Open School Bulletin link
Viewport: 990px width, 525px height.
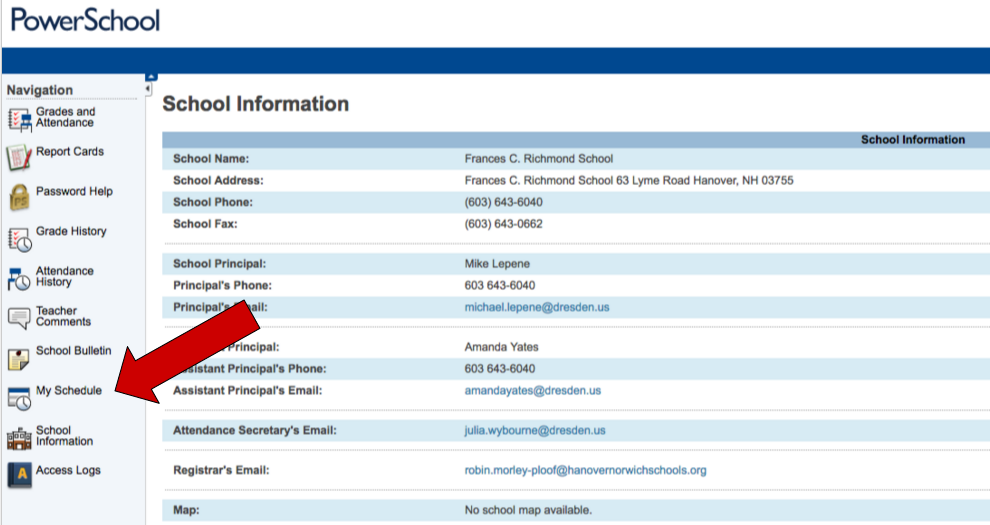[73, 350]
